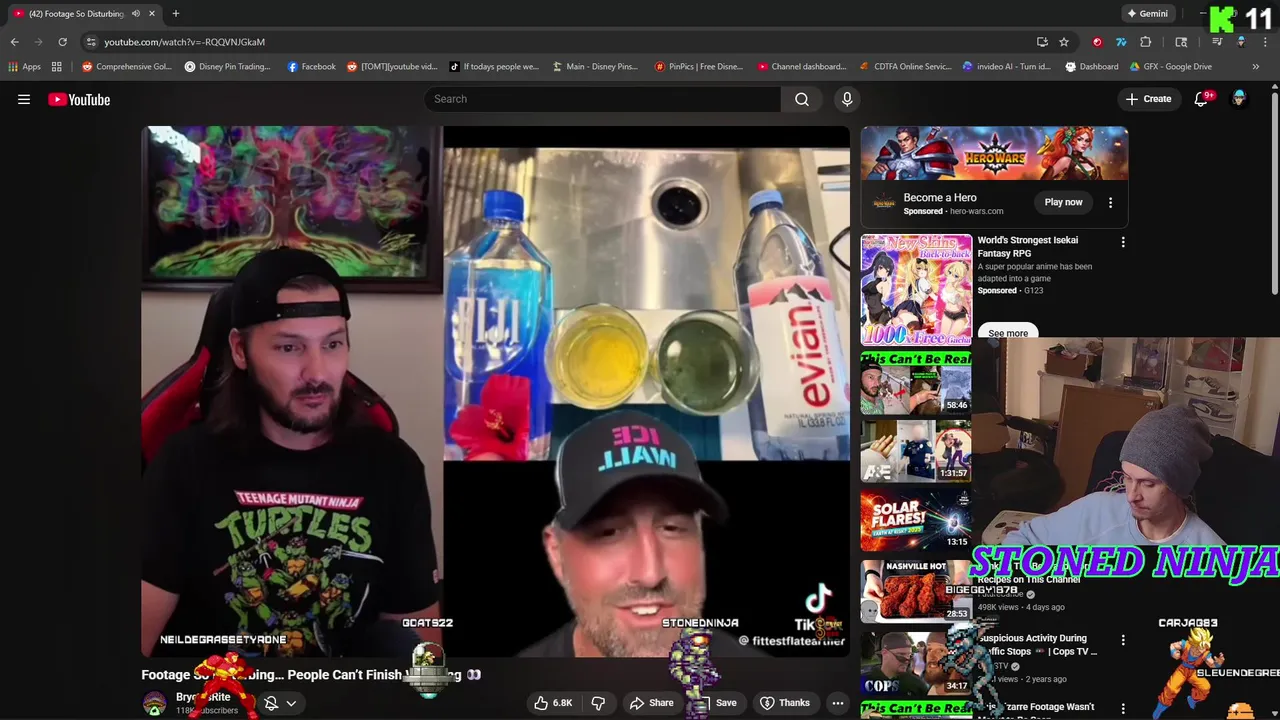Viewport: 1280px width, 720px height.
Task: Like the video with 6.8K likes
Action: pyautogui.click(x=552, y=703)
